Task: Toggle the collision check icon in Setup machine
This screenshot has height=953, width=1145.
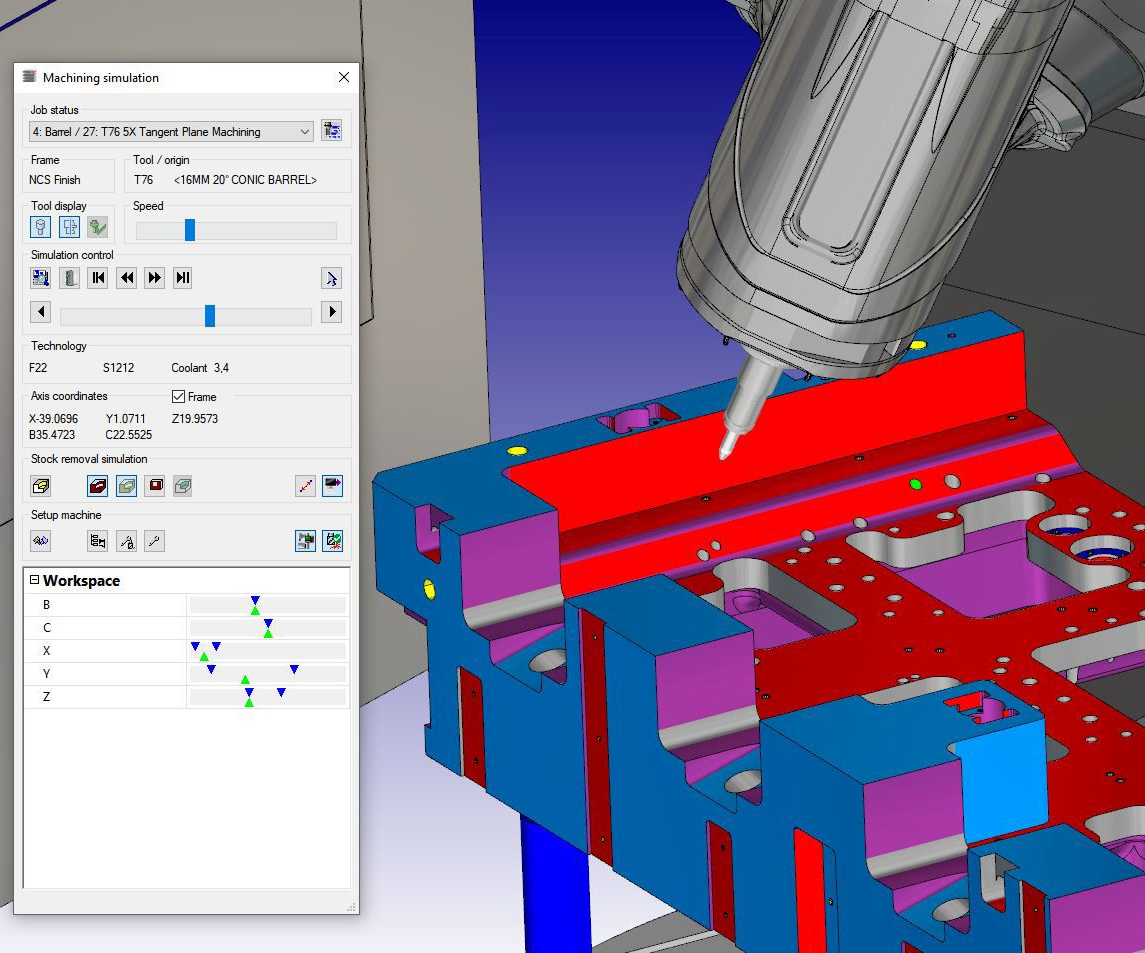Action: pos(332,541)
